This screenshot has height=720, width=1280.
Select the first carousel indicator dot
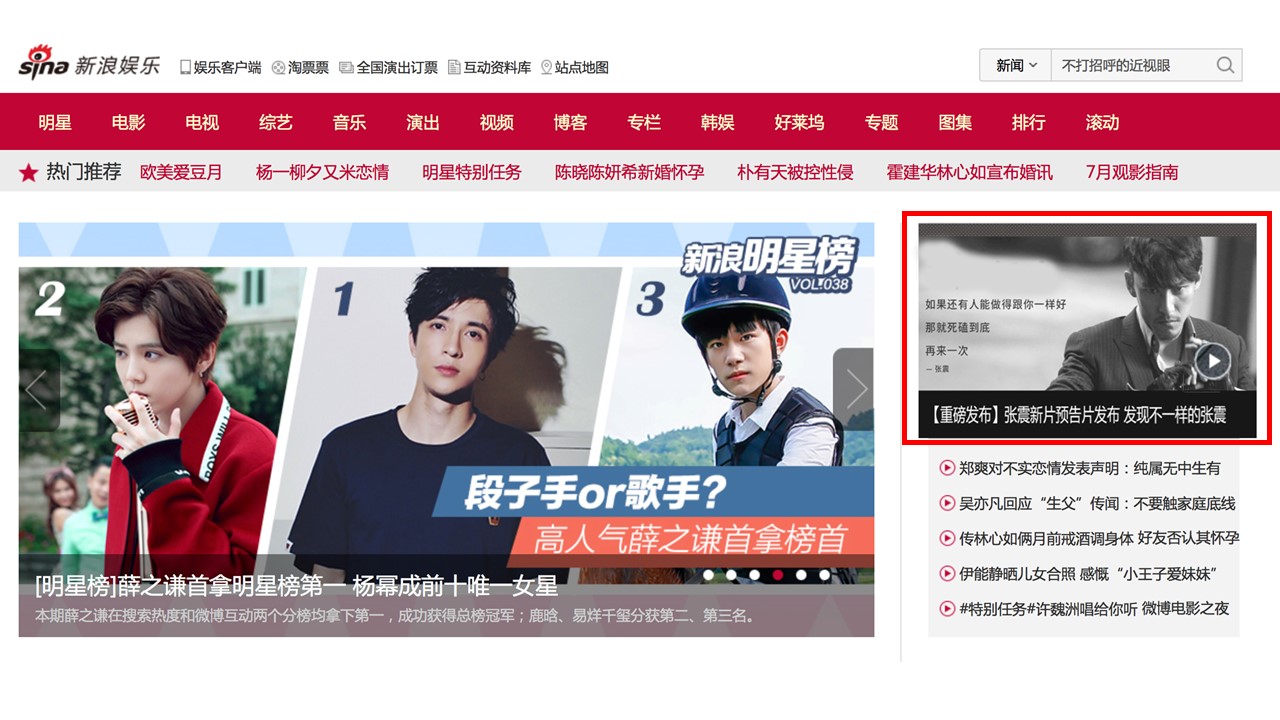tap(708, 575)
